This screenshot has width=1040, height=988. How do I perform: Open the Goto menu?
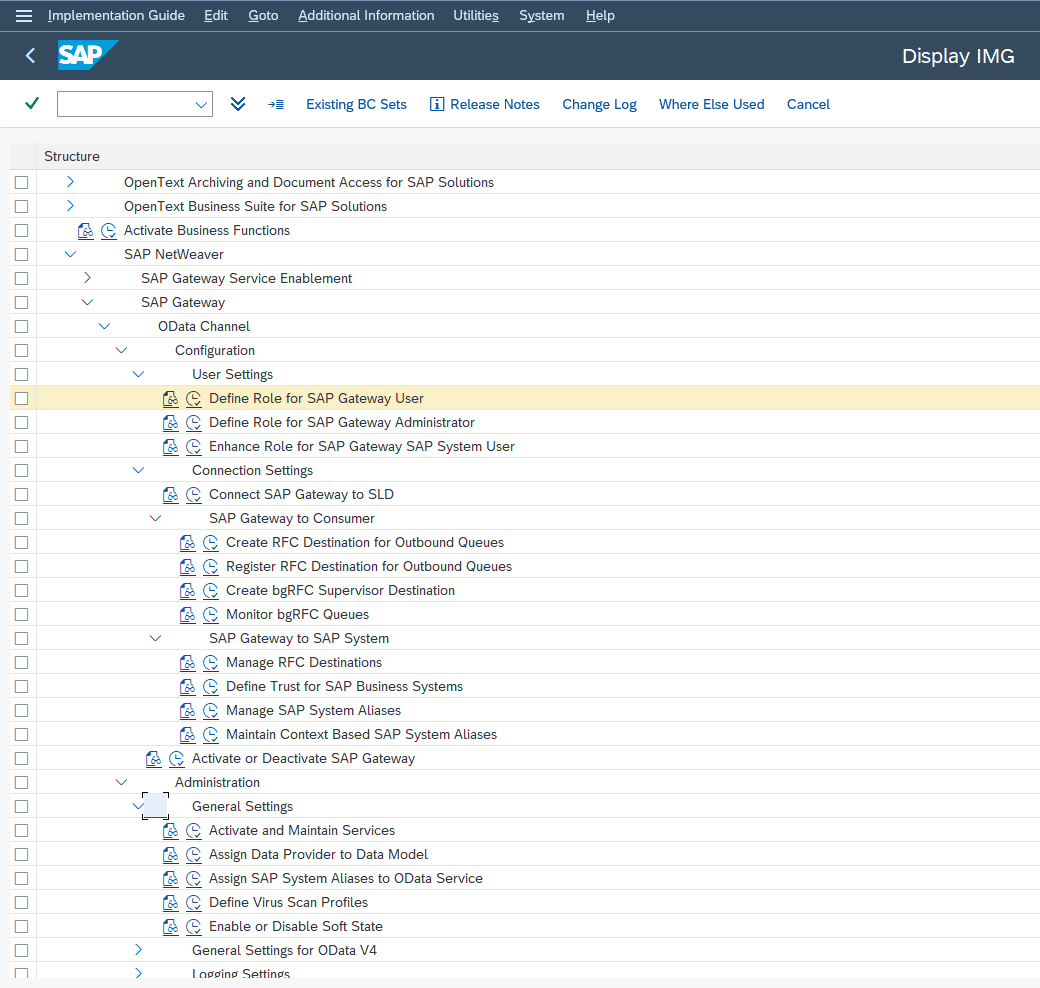pos(263,15)
